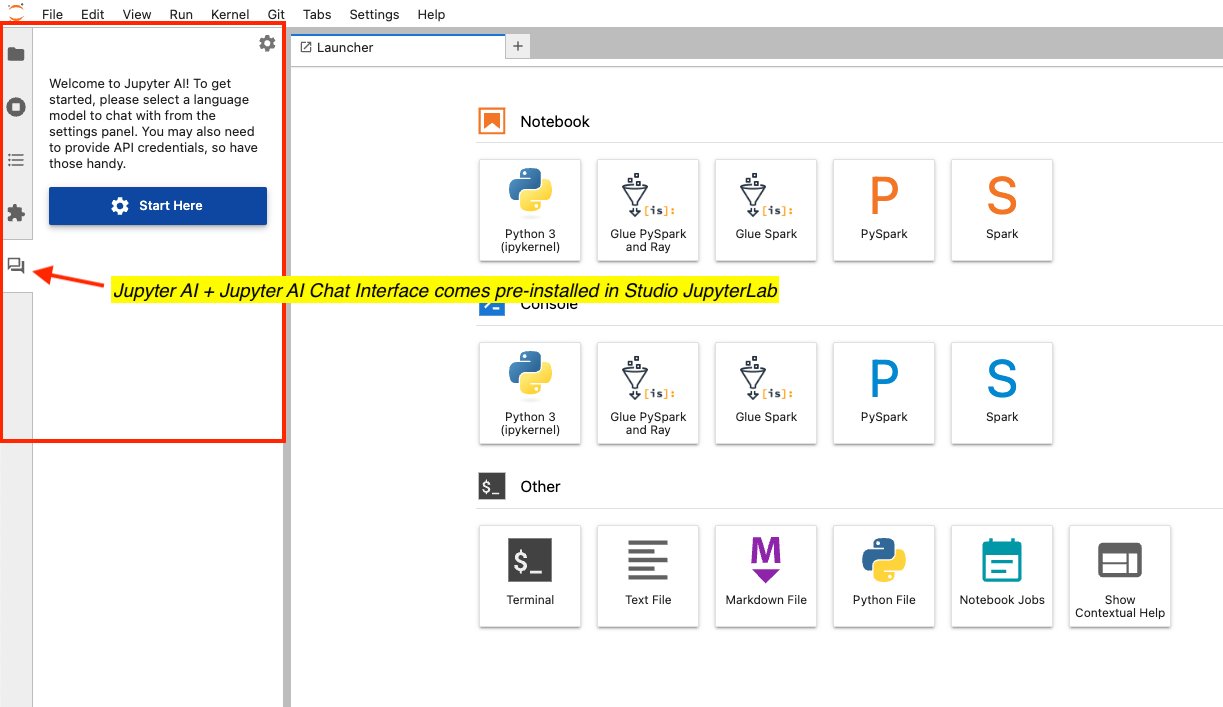The height and width of the screenshot is (707, 1223).
Task: Open Python 3 (ipykernel) console
Action: click(530, 394)
